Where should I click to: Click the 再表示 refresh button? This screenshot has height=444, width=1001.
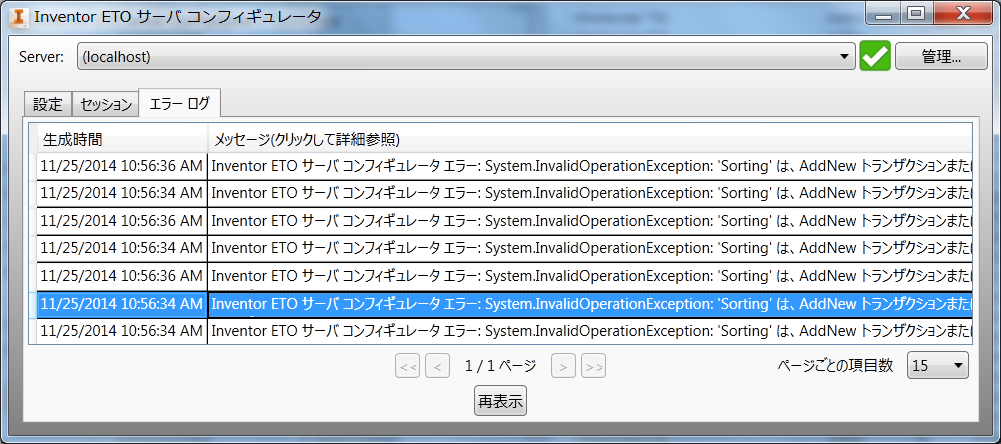coord(500,401)
